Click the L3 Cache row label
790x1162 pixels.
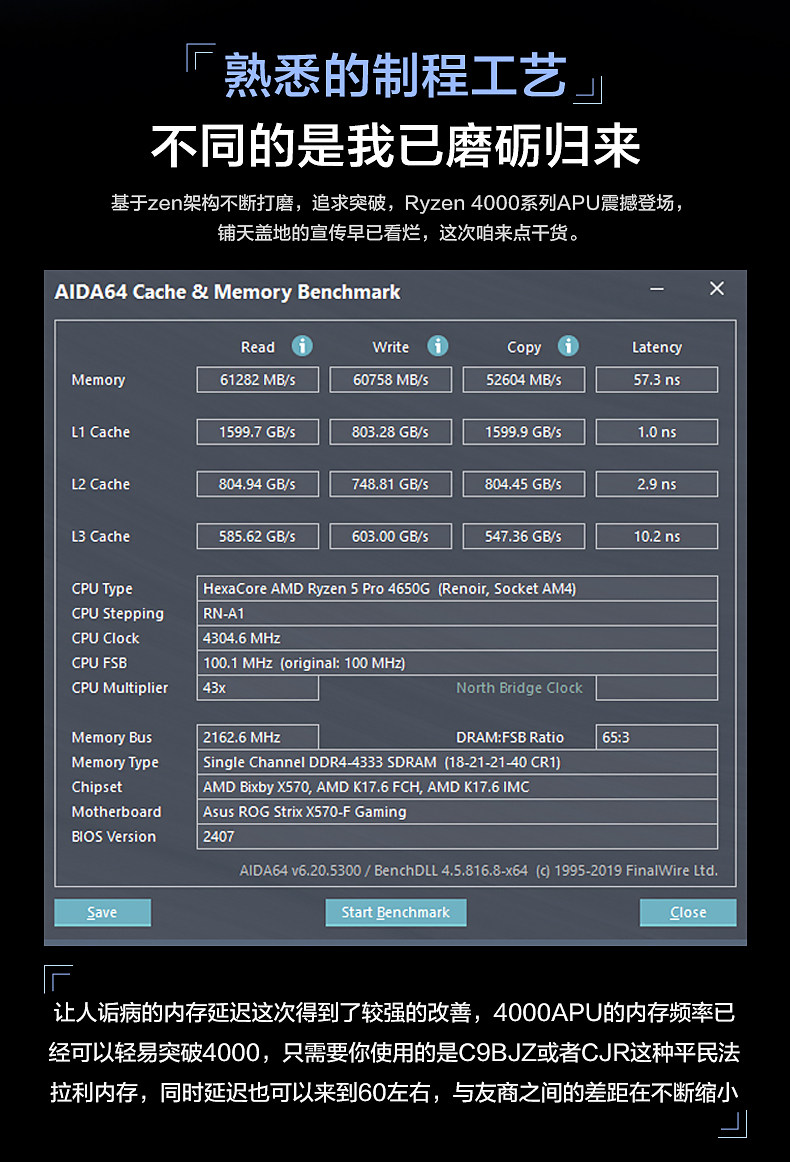click(x=101, y=536)
